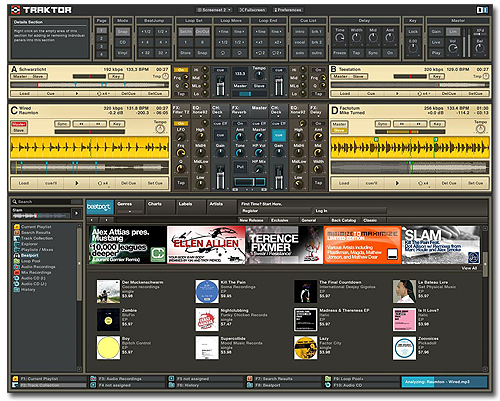The width and height of the screenshot is (500, 401).
Task: Click the Ellen Allien banner
Action: [206, 245]
